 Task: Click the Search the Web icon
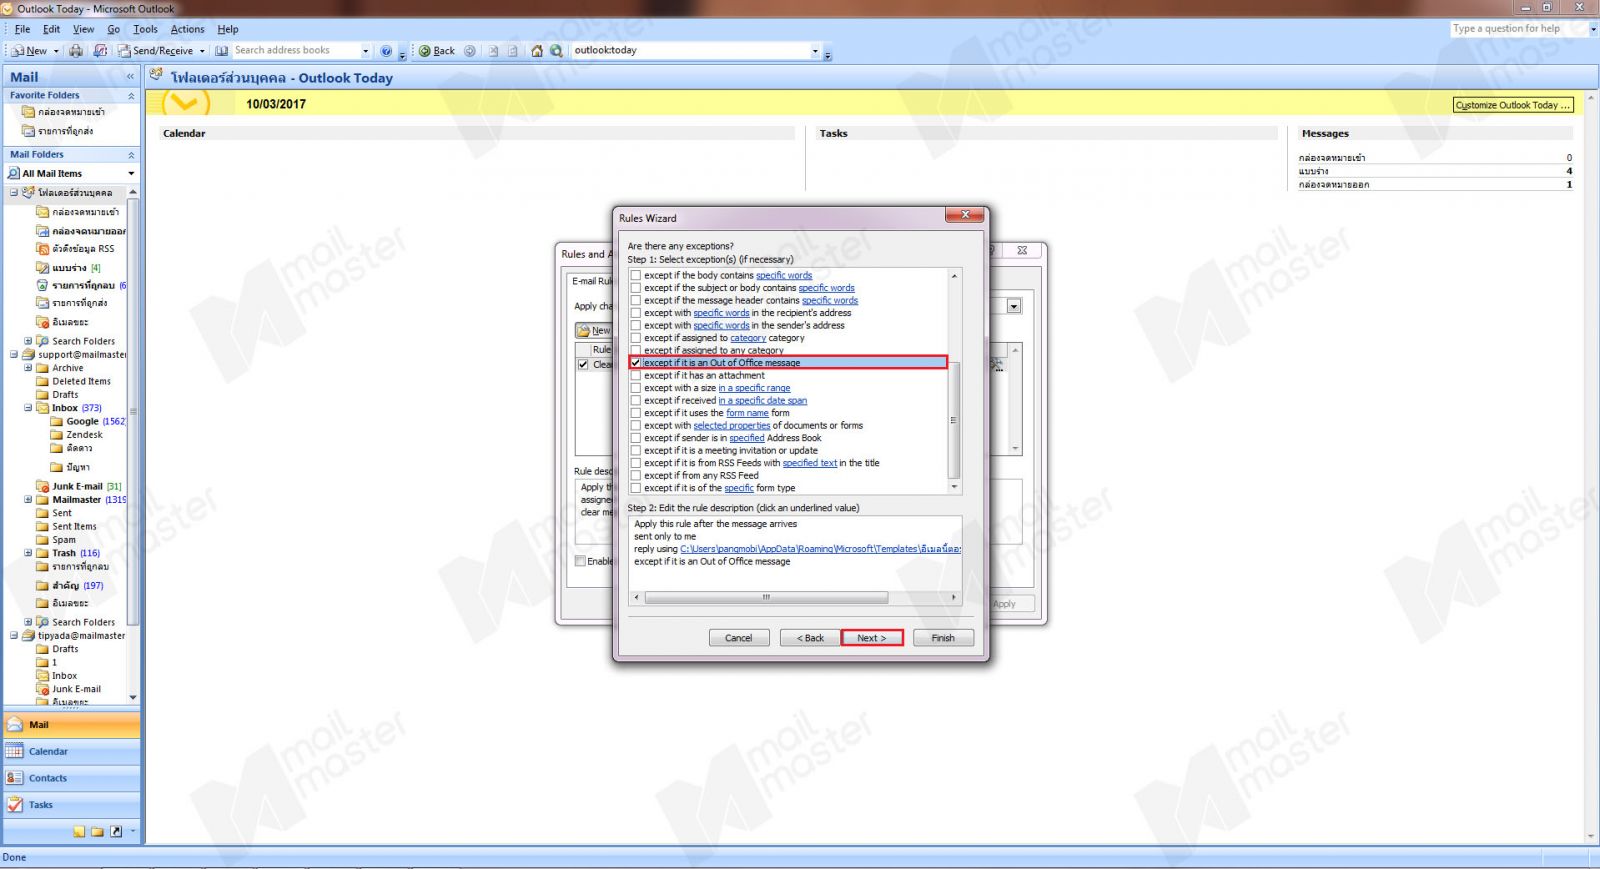click(x=556, y=50)
